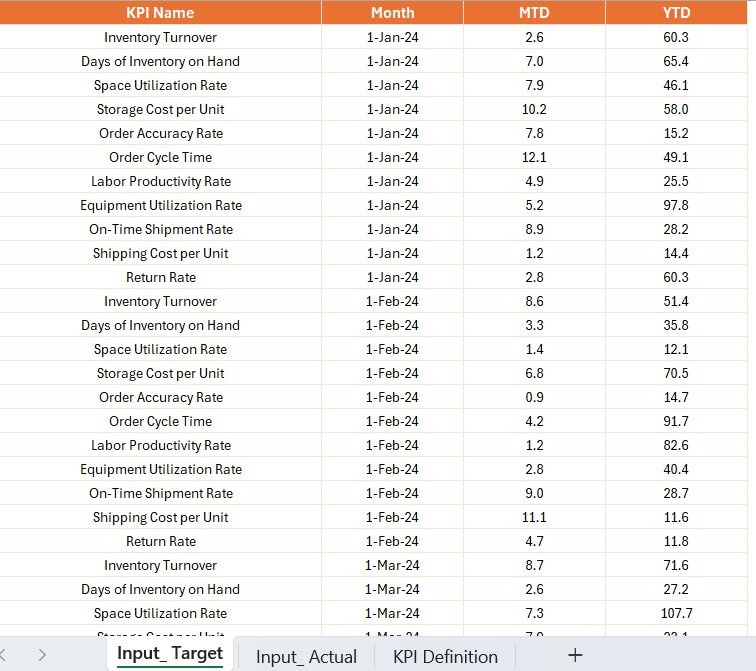
Task: Select Equipment Utilization Rate January cell
Action: pyautogui.click(x=160, y=205)
